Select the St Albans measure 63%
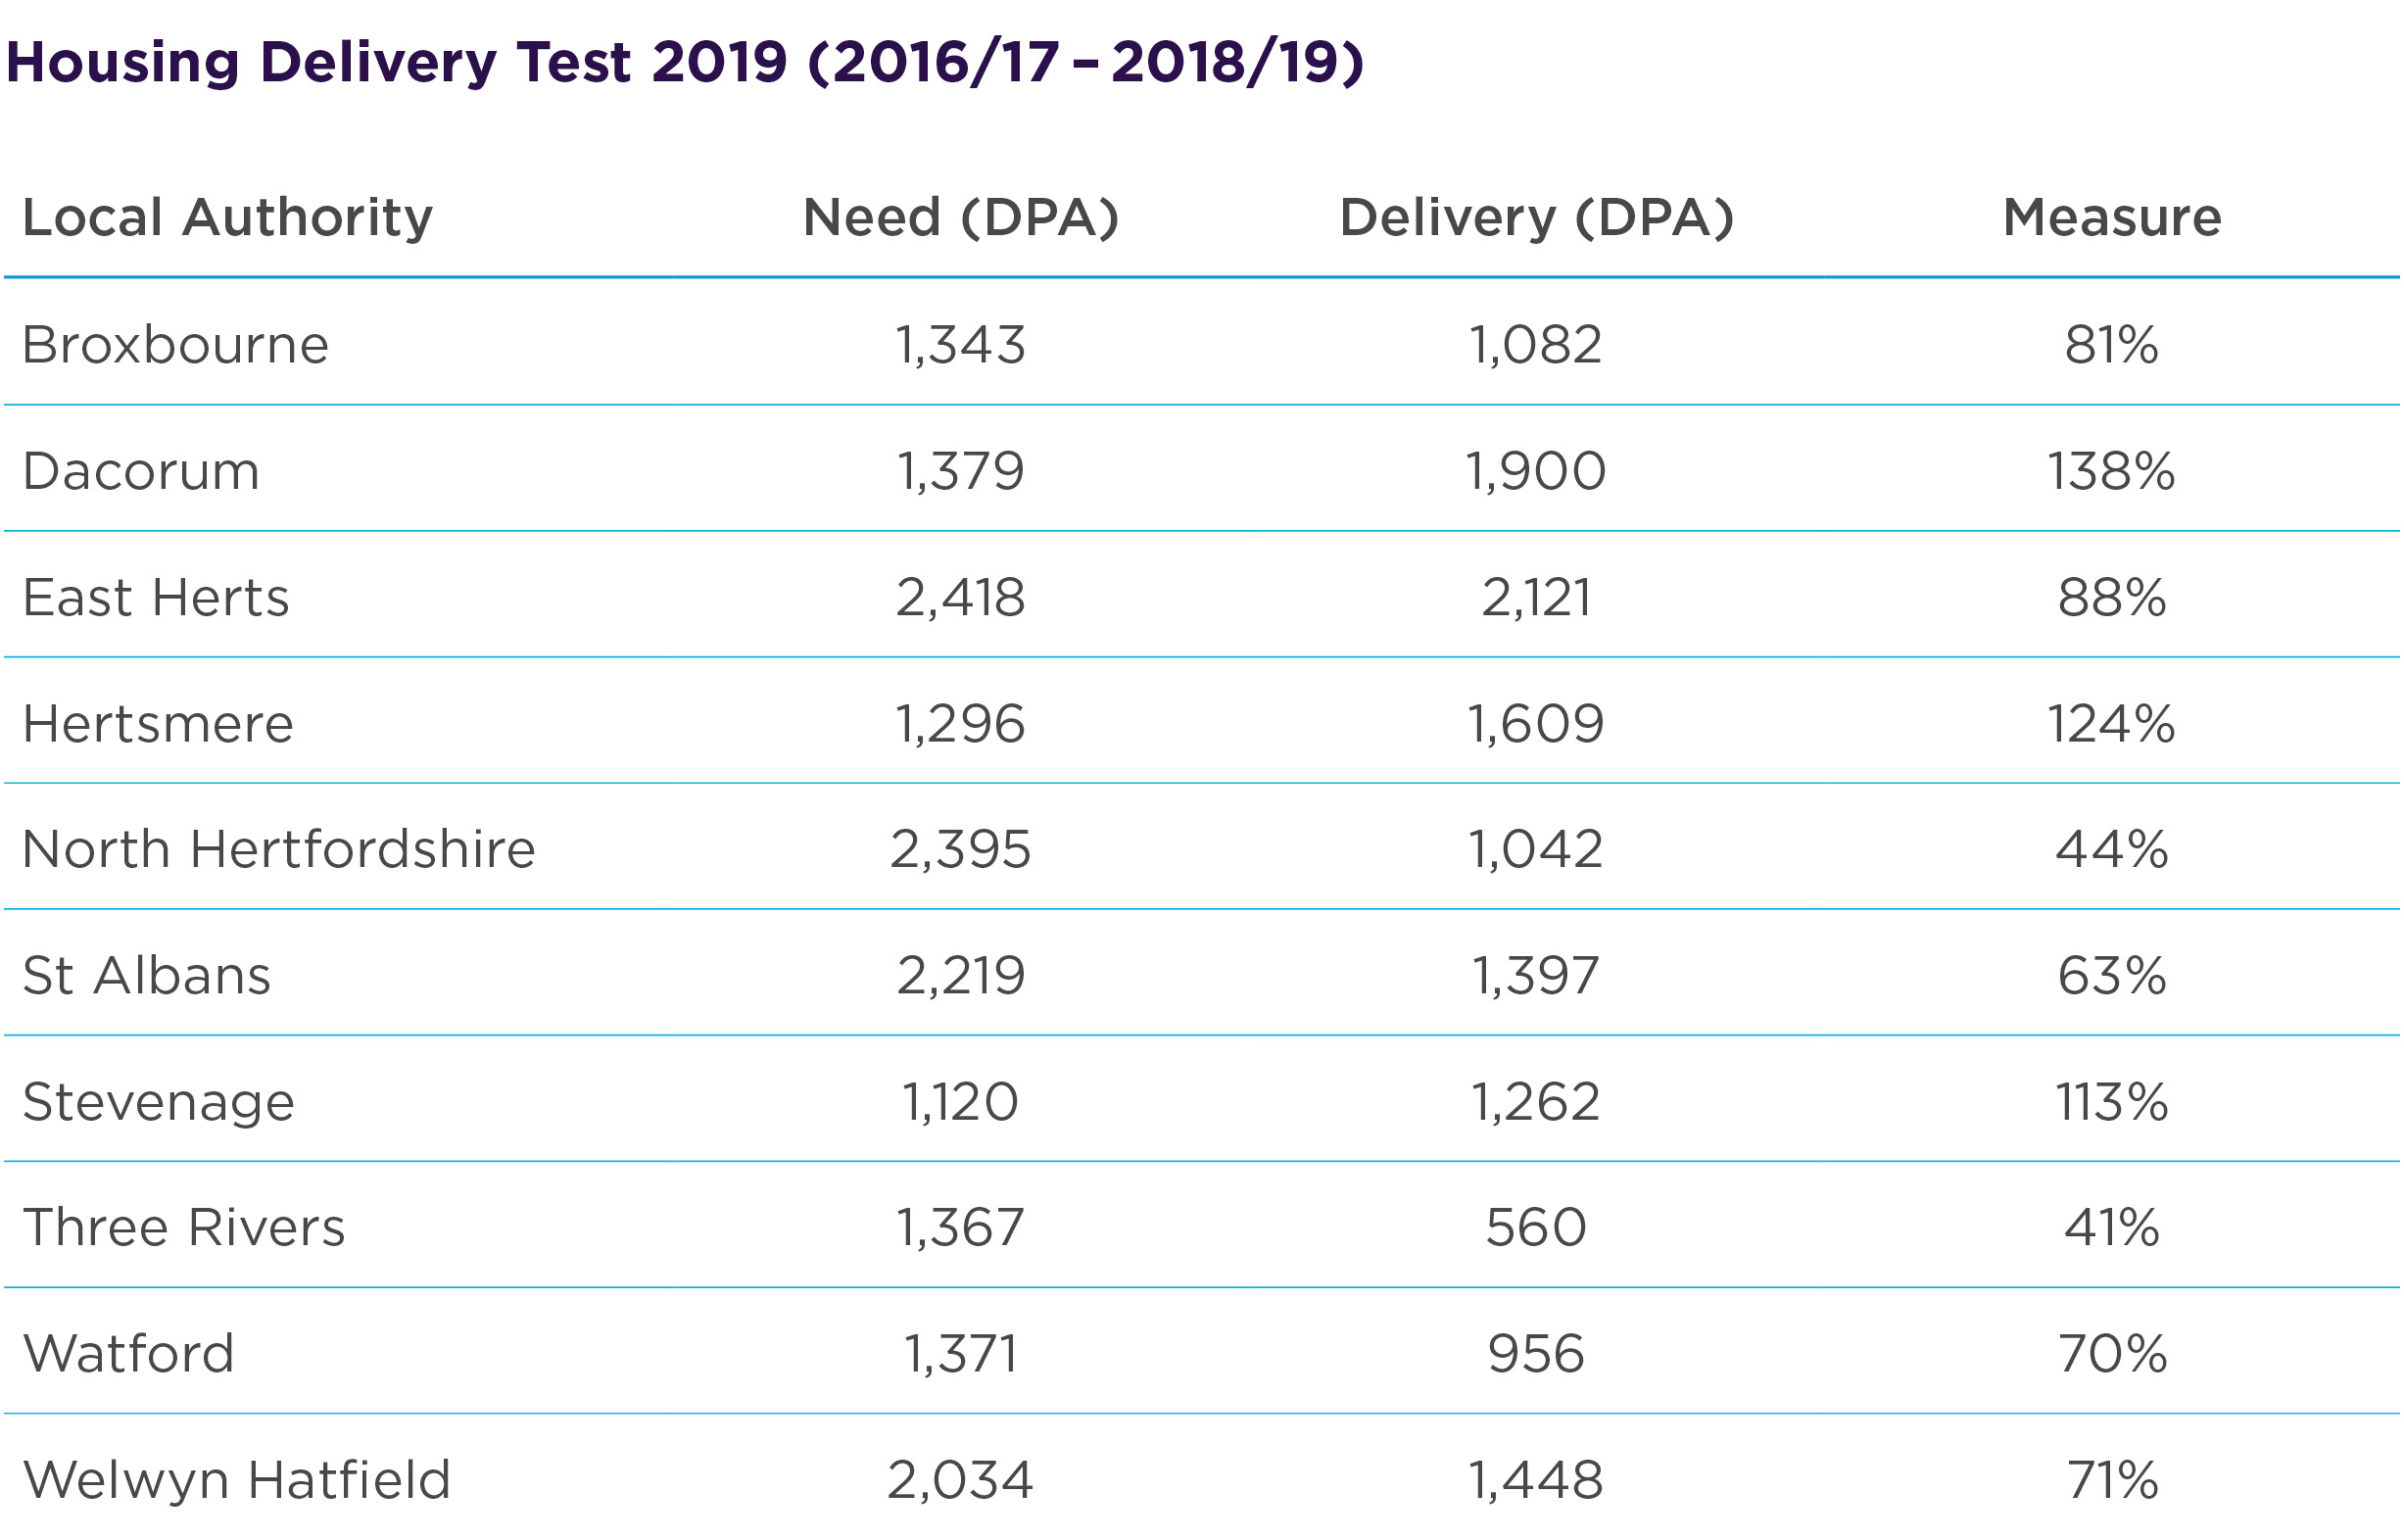 click(x=2111, y=975)
